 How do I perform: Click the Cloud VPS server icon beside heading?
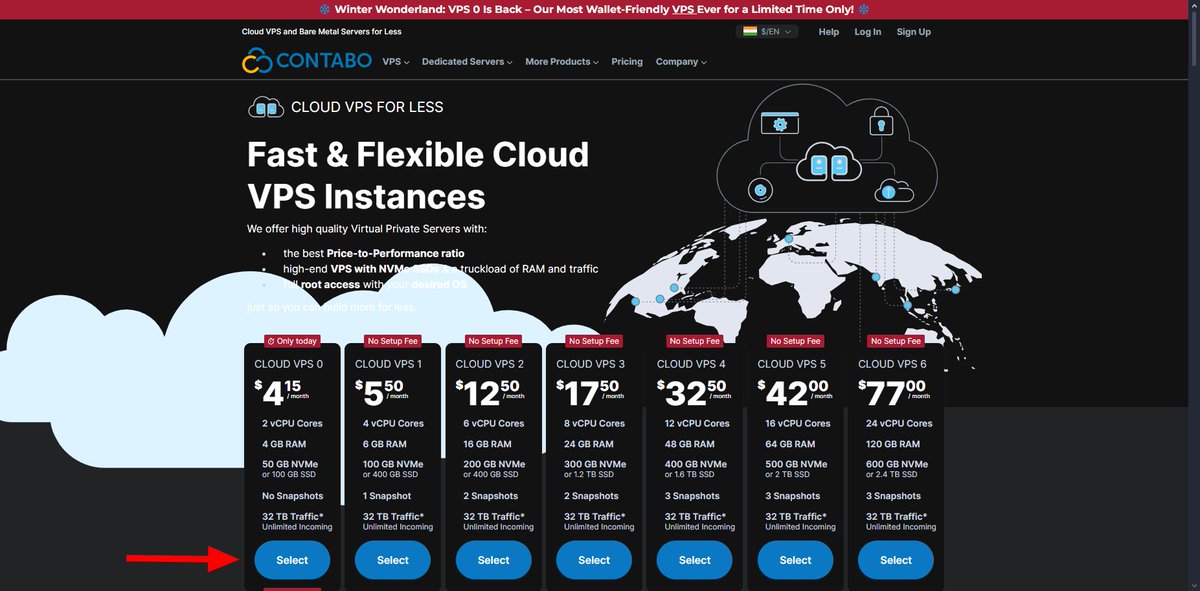(265, 107)
